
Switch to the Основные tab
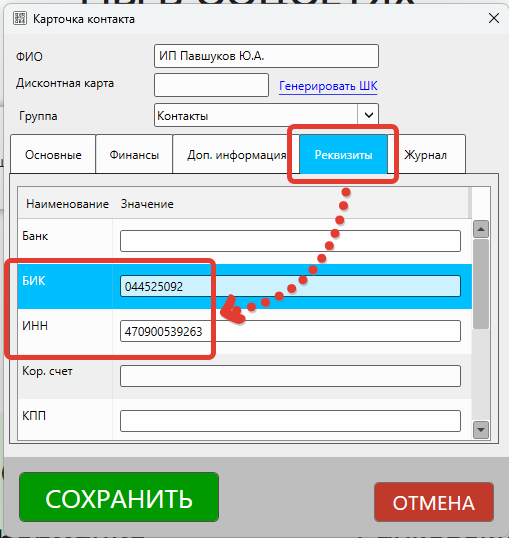click(53, 155)
